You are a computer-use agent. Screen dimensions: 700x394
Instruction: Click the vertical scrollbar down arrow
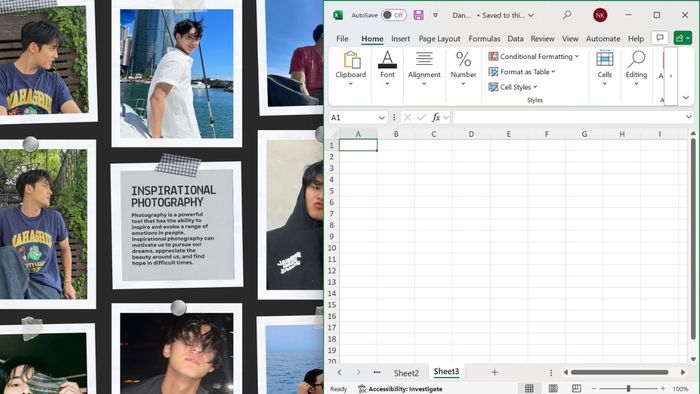[693, 359]
